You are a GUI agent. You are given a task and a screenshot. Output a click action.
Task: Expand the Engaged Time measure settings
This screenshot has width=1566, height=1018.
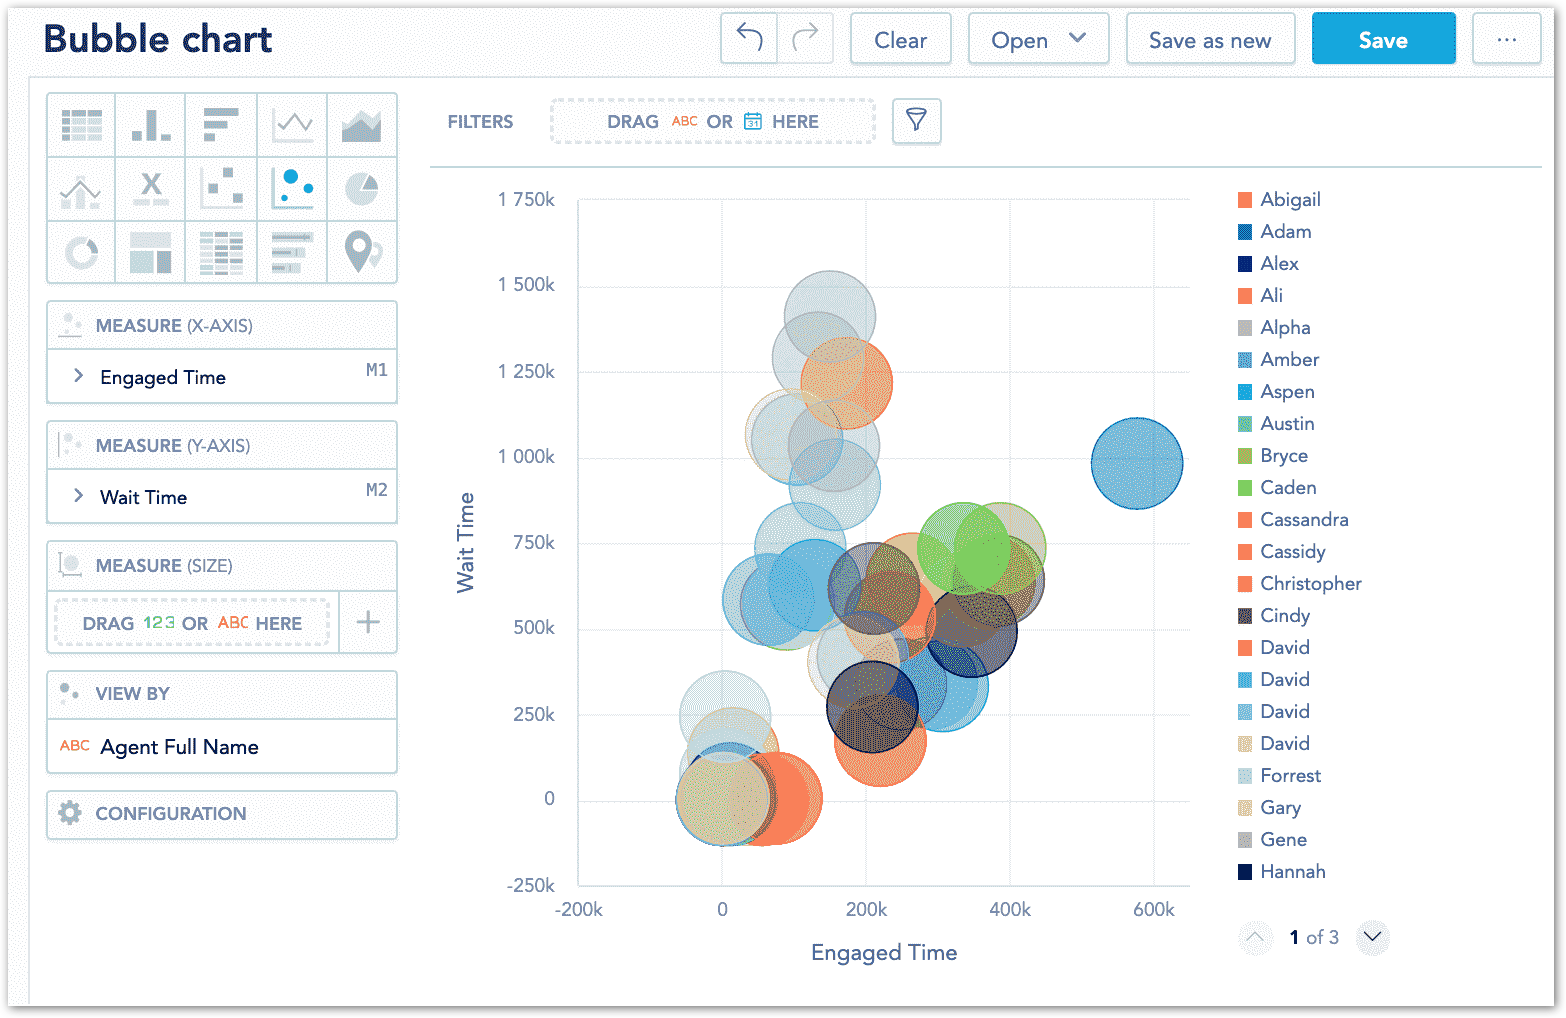click(x=78, y=377)
